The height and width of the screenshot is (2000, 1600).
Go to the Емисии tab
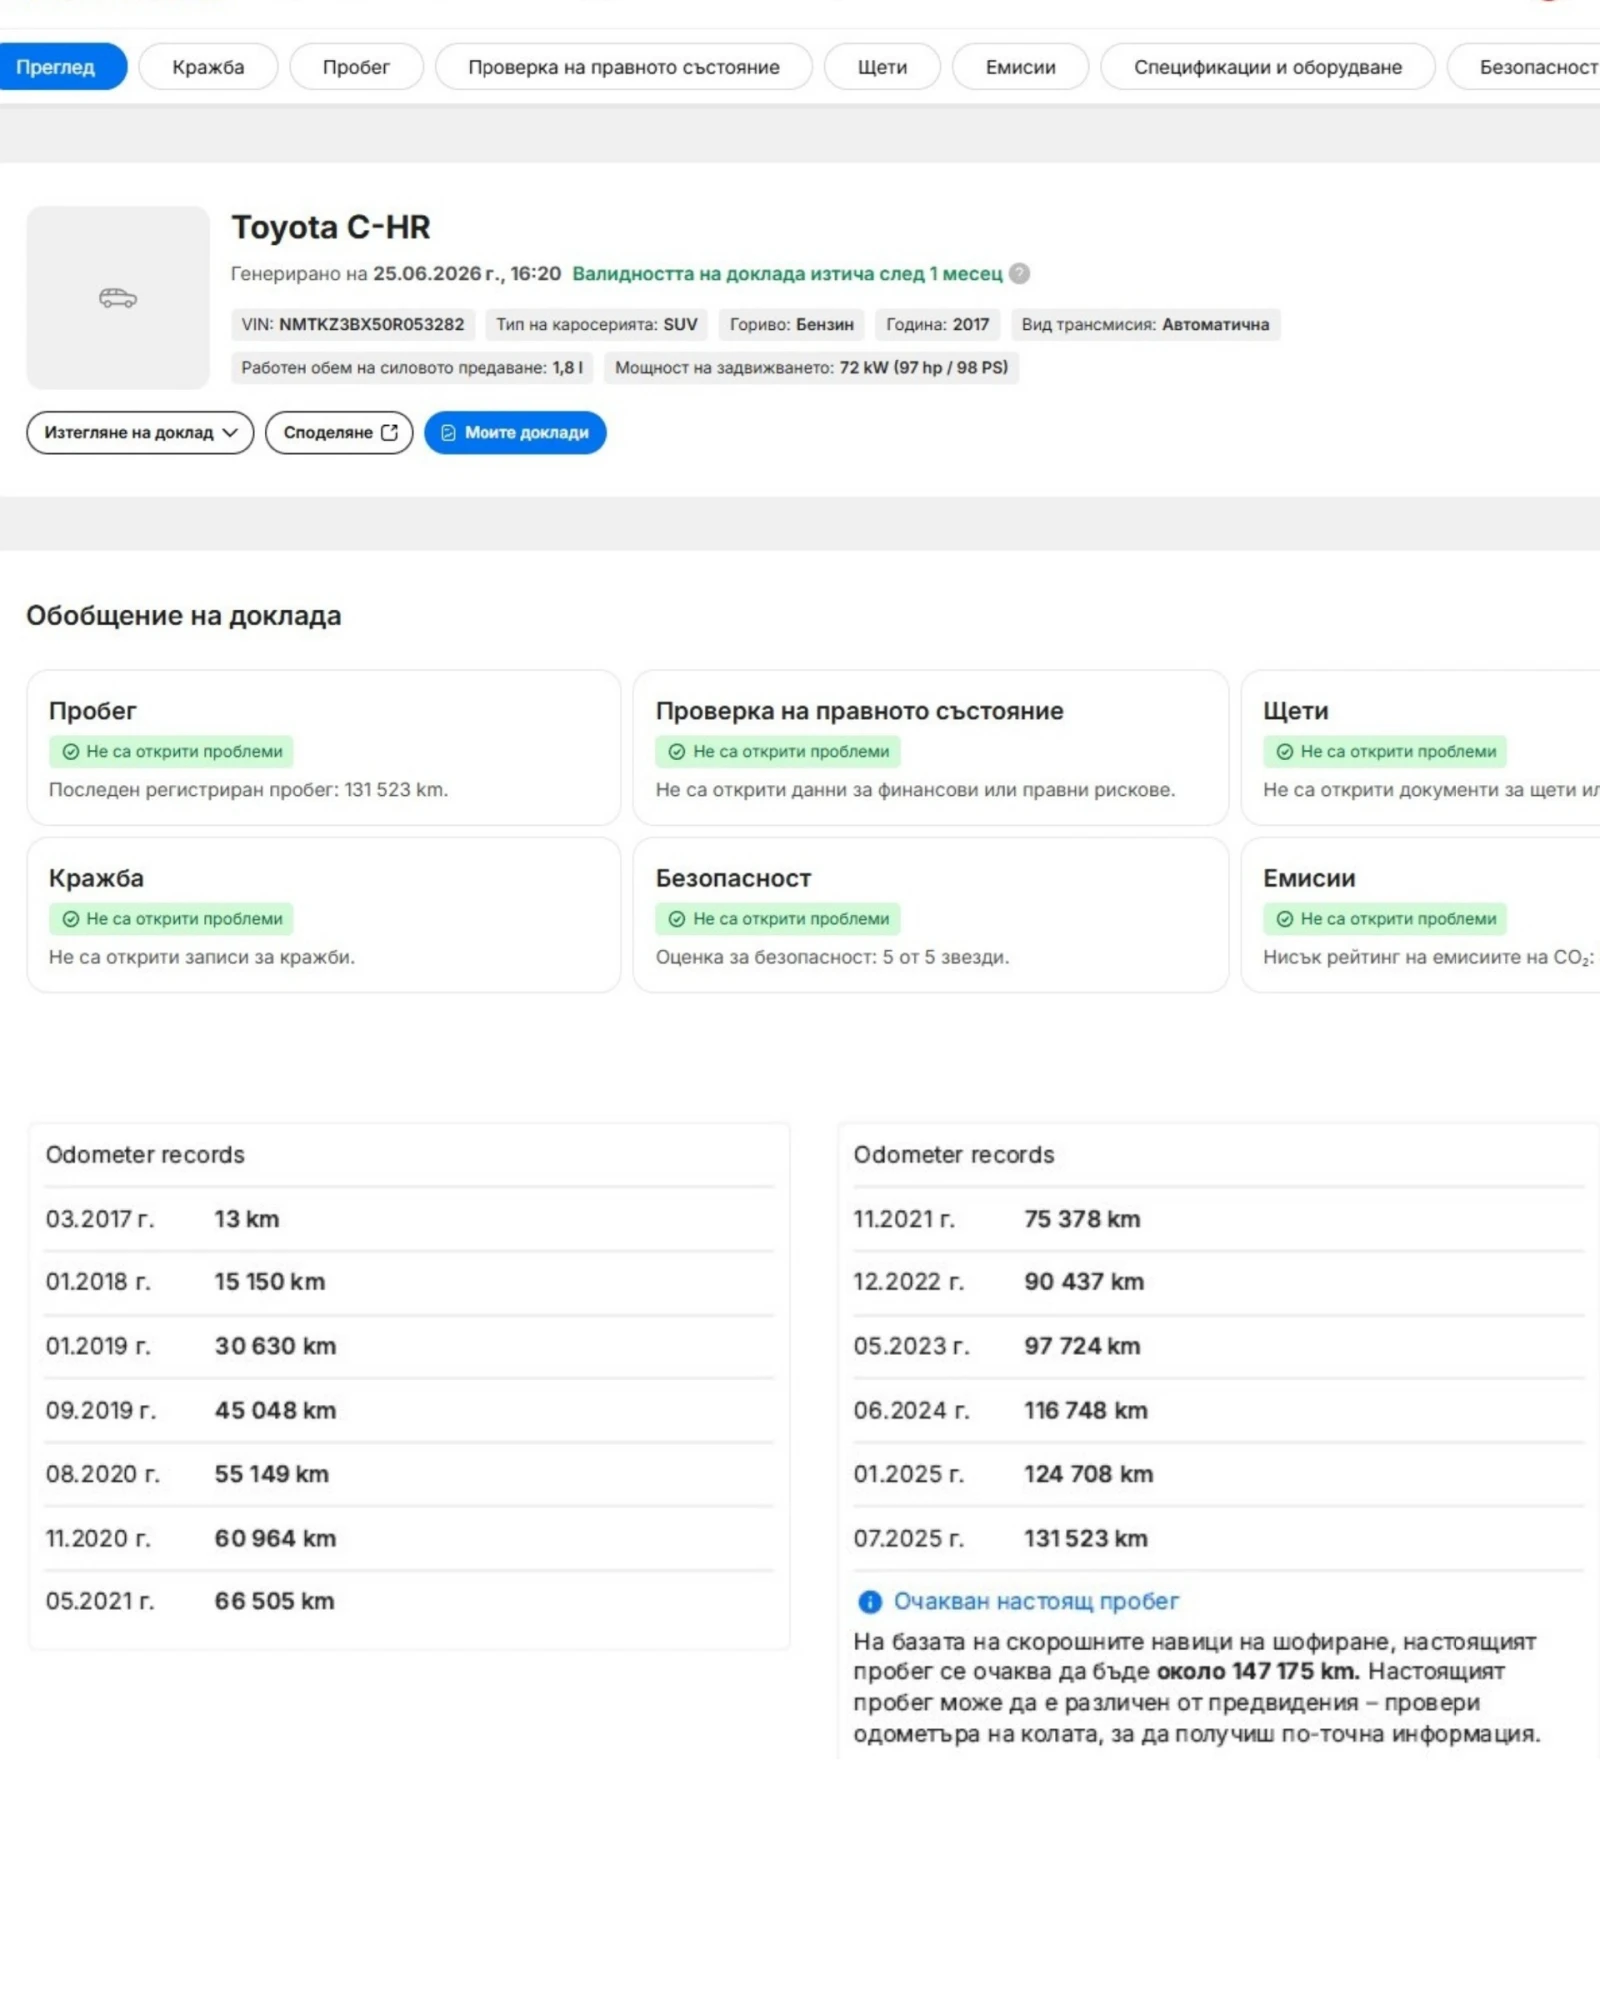[1020, 67]
